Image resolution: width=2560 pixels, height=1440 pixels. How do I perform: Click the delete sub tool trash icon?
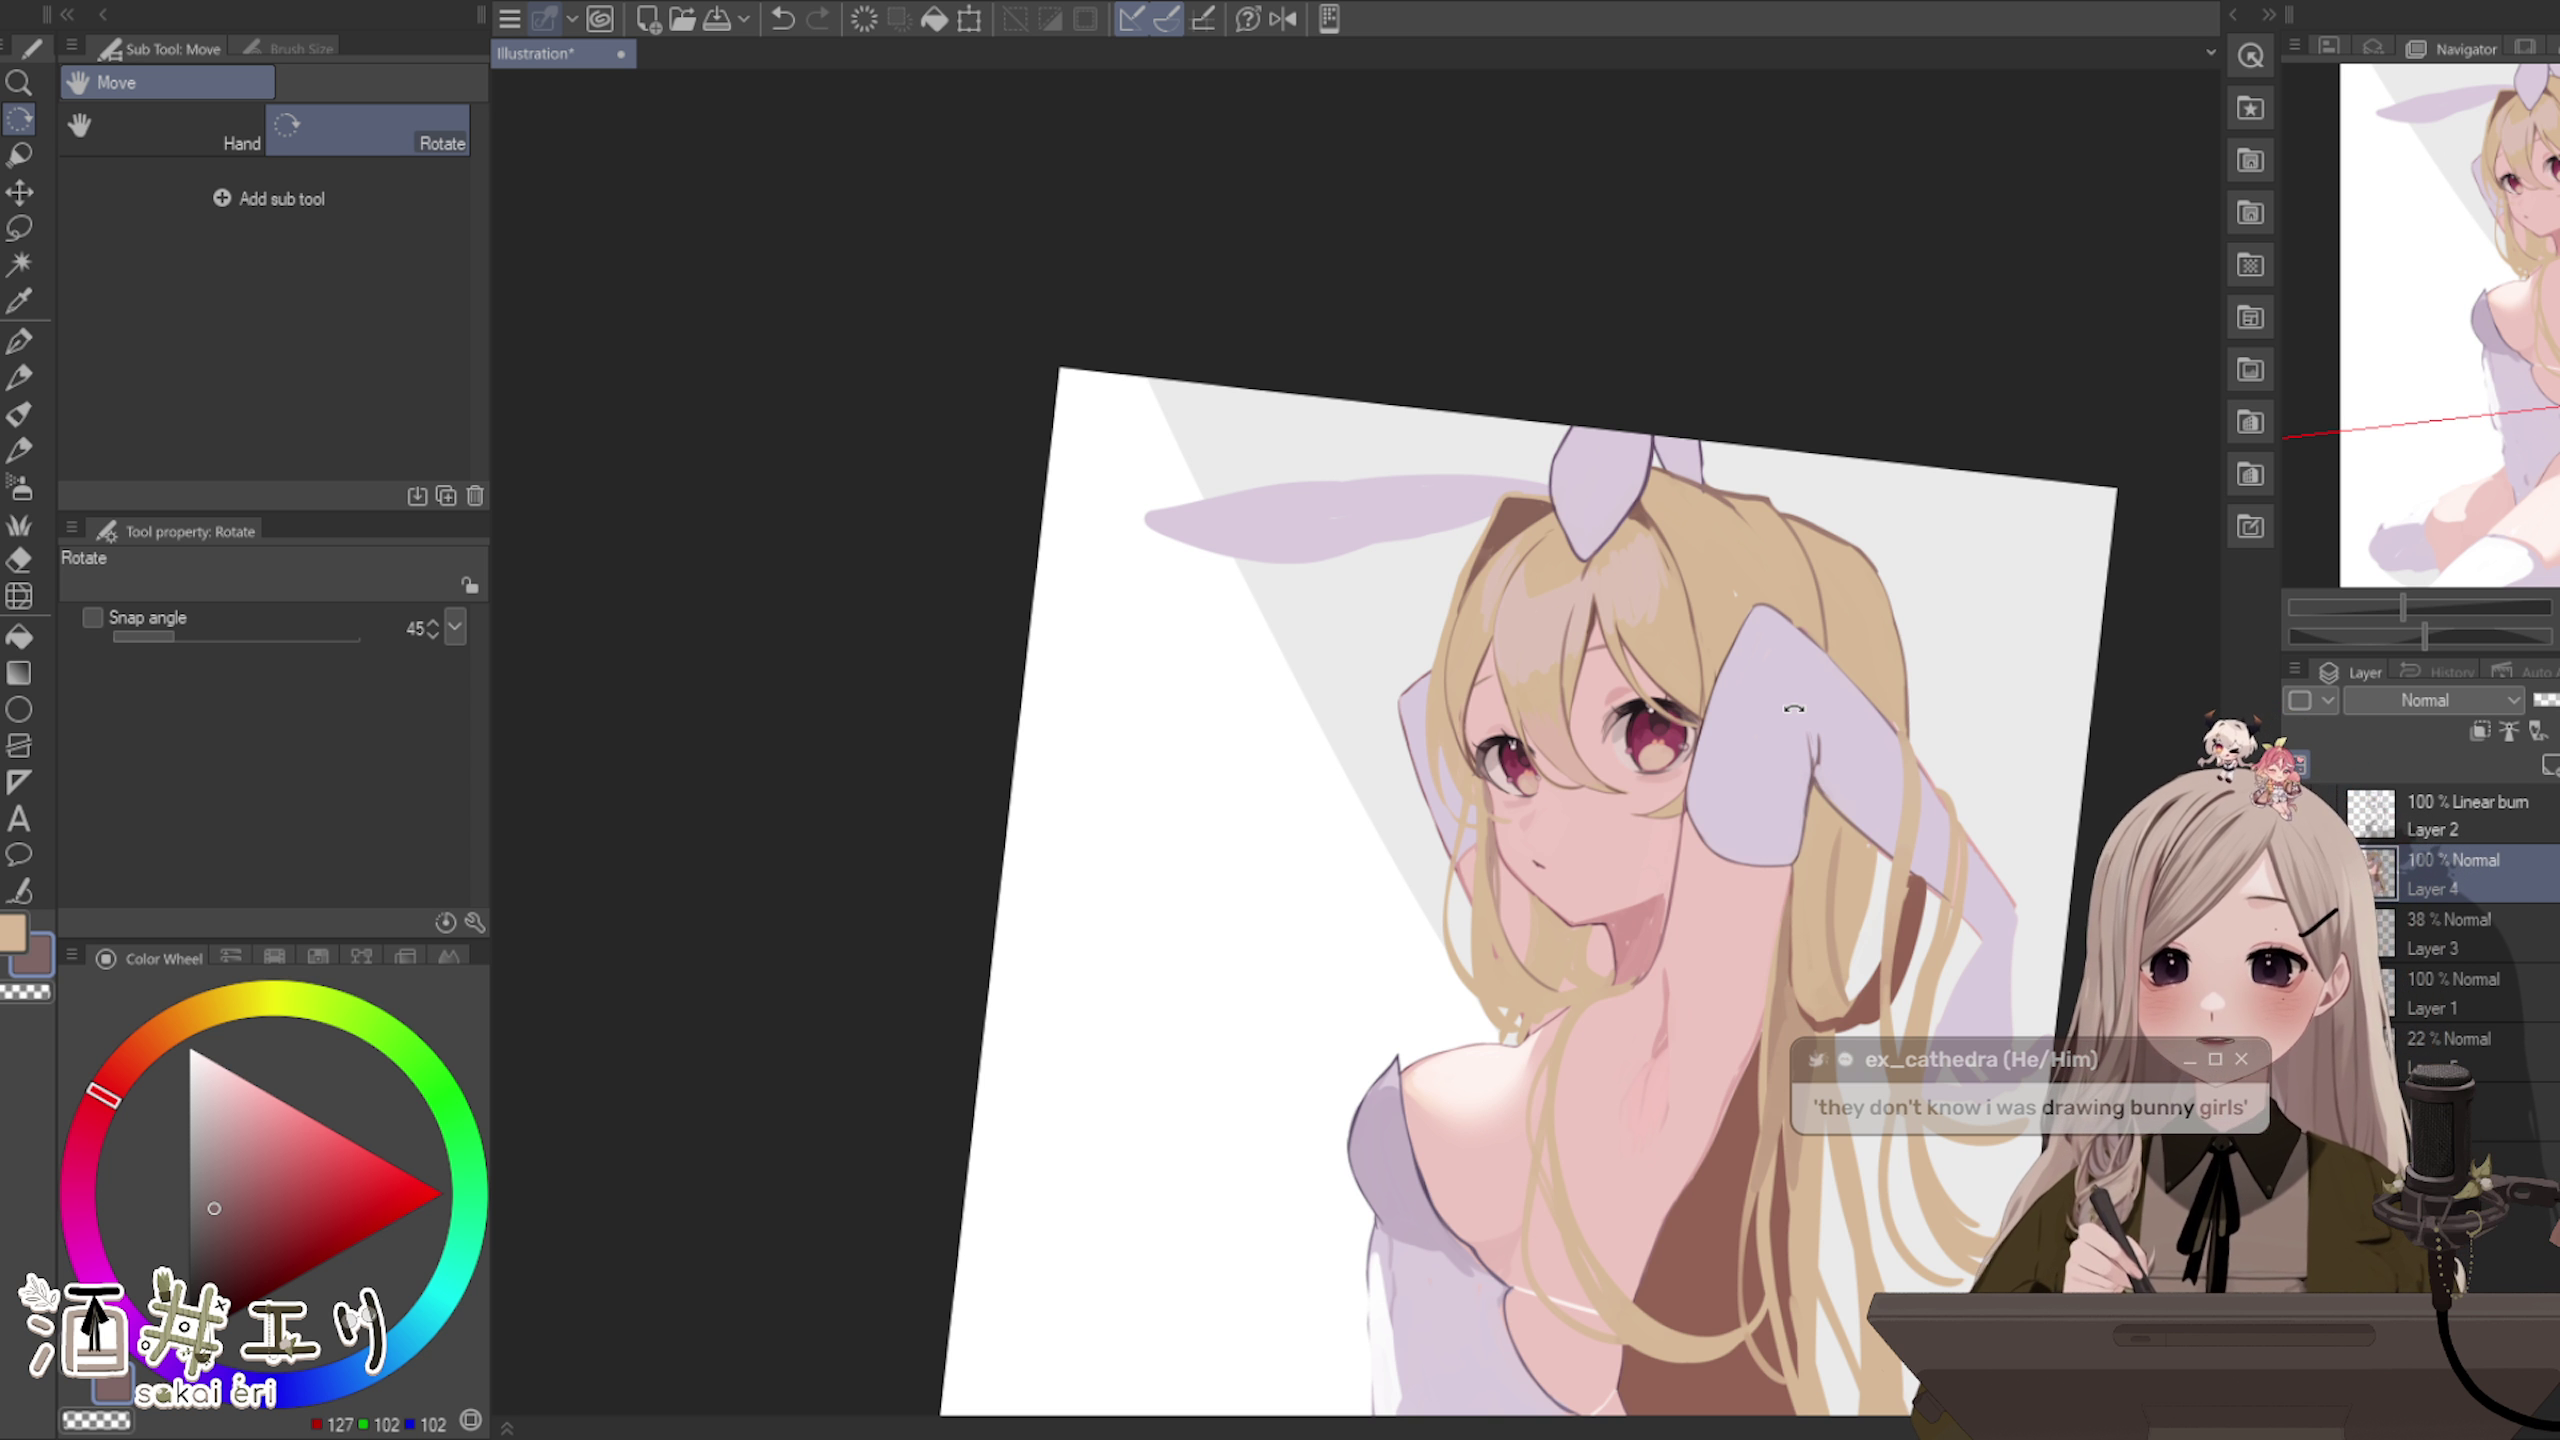475,496
